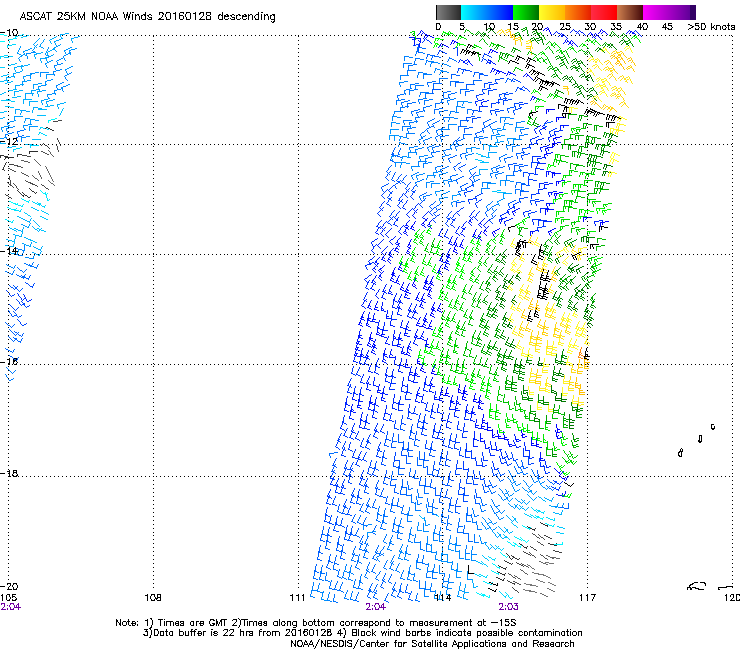This screenshot has height=650, width=740.
Task: Click the '108' longitude axis label
Action: point(152,598)
